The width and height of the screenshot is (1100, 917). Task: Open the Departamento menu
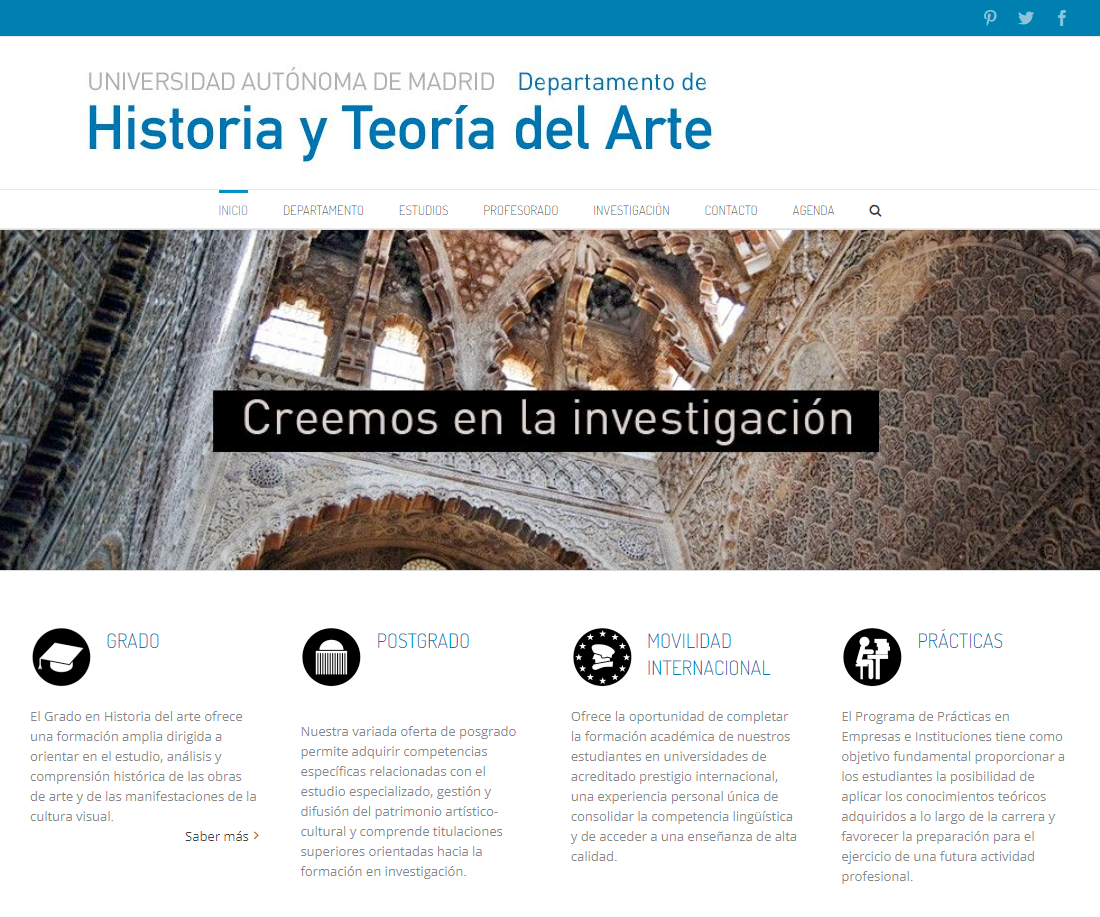pyautogui.click(x=323, y=210)
